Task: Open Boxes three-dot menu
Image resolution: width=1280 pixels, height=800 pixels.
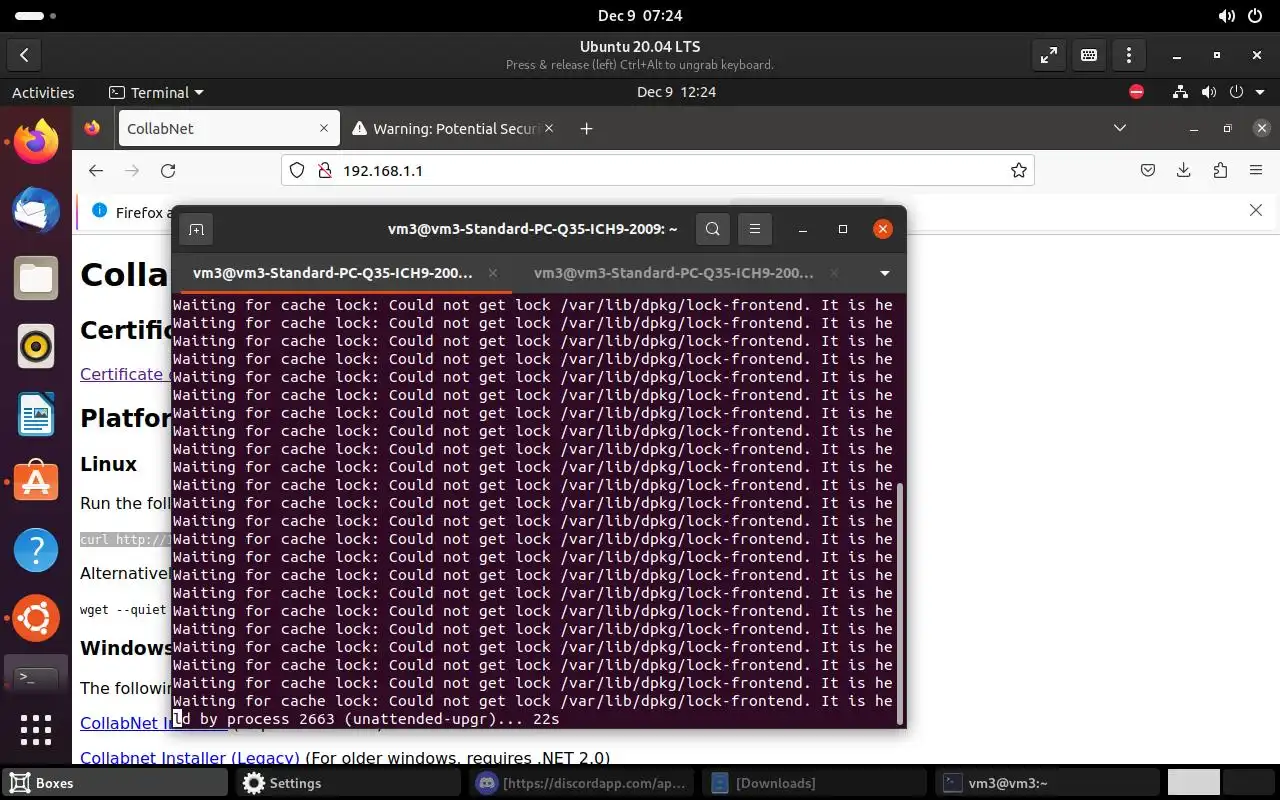Action: (1129, 55)
